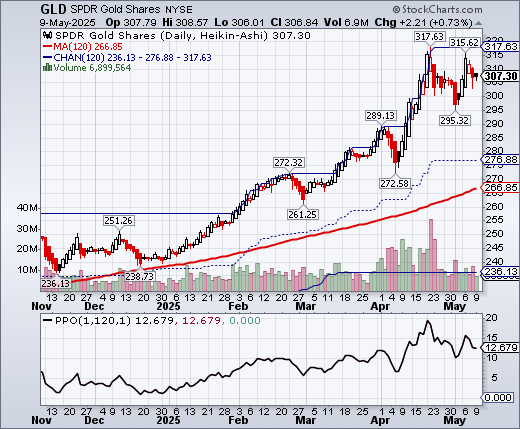Click the 40M volume axis label
This screenshot has width=520, height=429.
[x=27, y=208]
